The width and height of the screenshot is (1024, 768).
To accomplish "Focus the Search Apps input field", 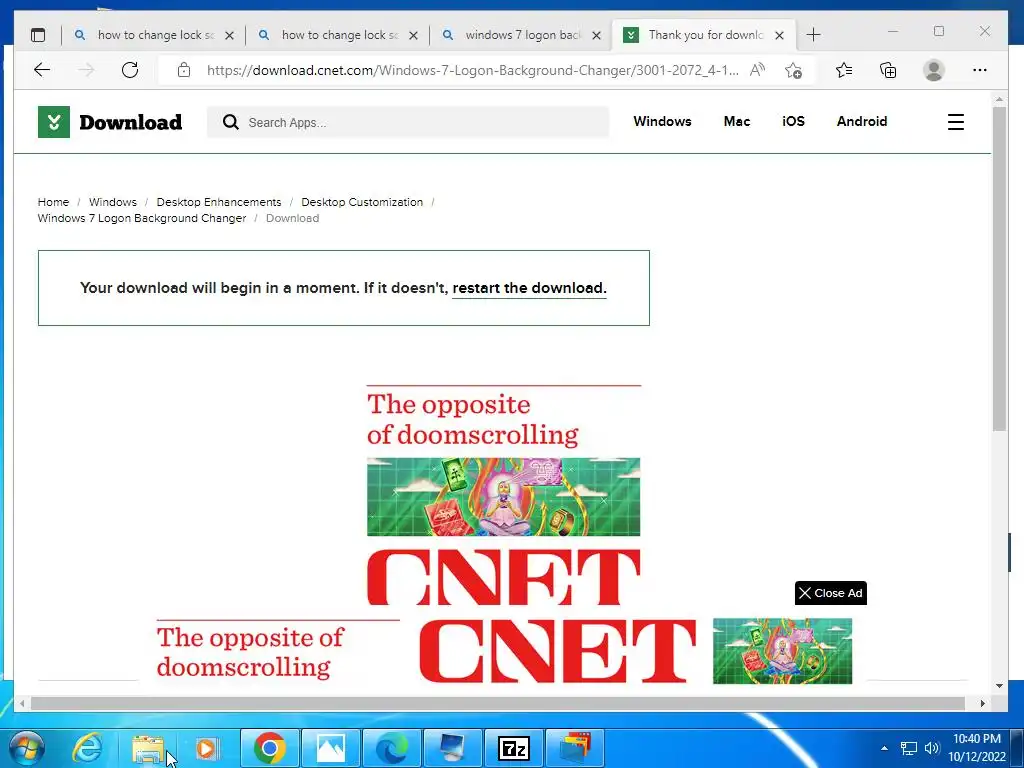I will click(408, 122).
